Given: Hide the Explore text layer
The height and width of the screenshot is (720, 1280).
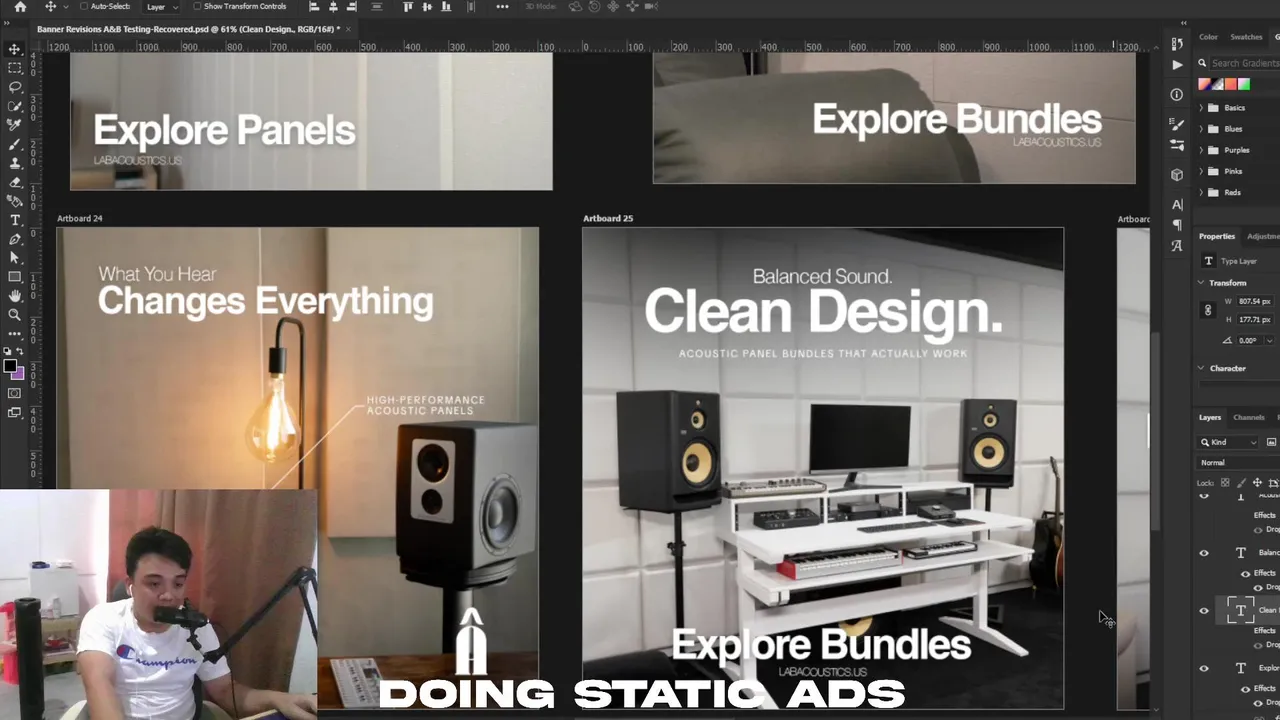Looking at the screenshot, I should point(1204,668).
